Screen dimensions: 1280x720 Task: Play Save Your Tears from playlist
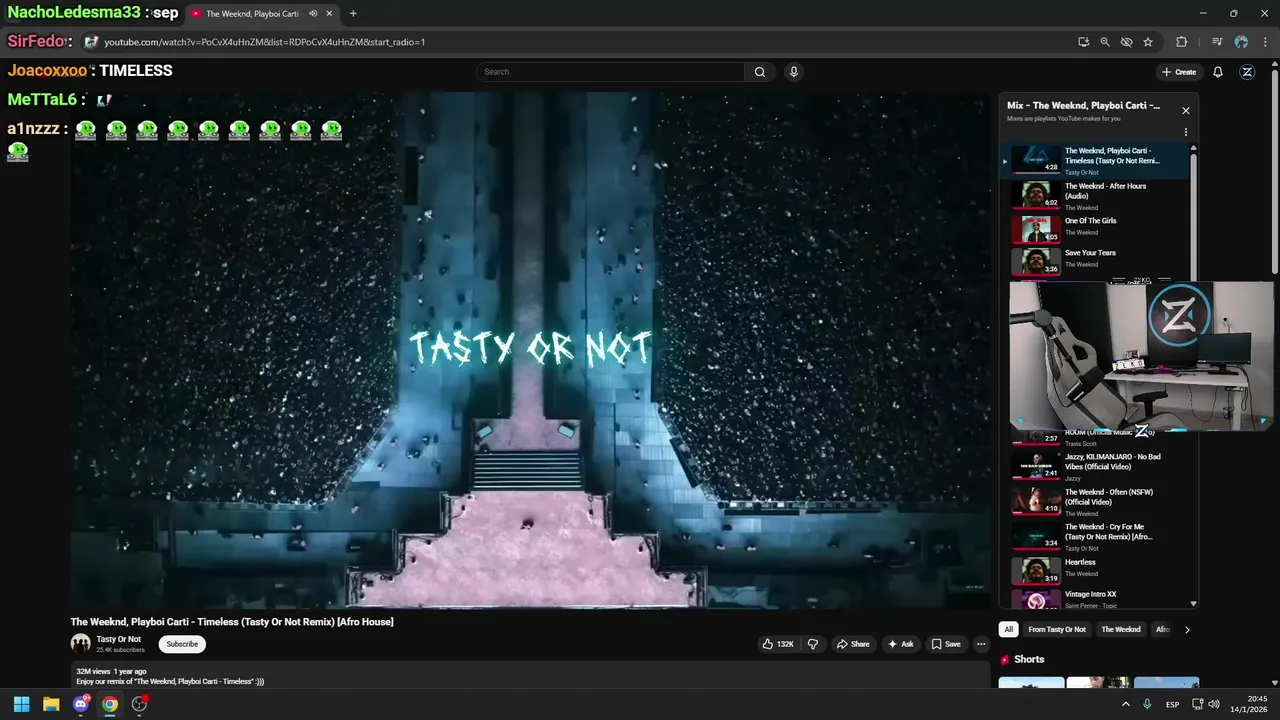point(1094,260)
